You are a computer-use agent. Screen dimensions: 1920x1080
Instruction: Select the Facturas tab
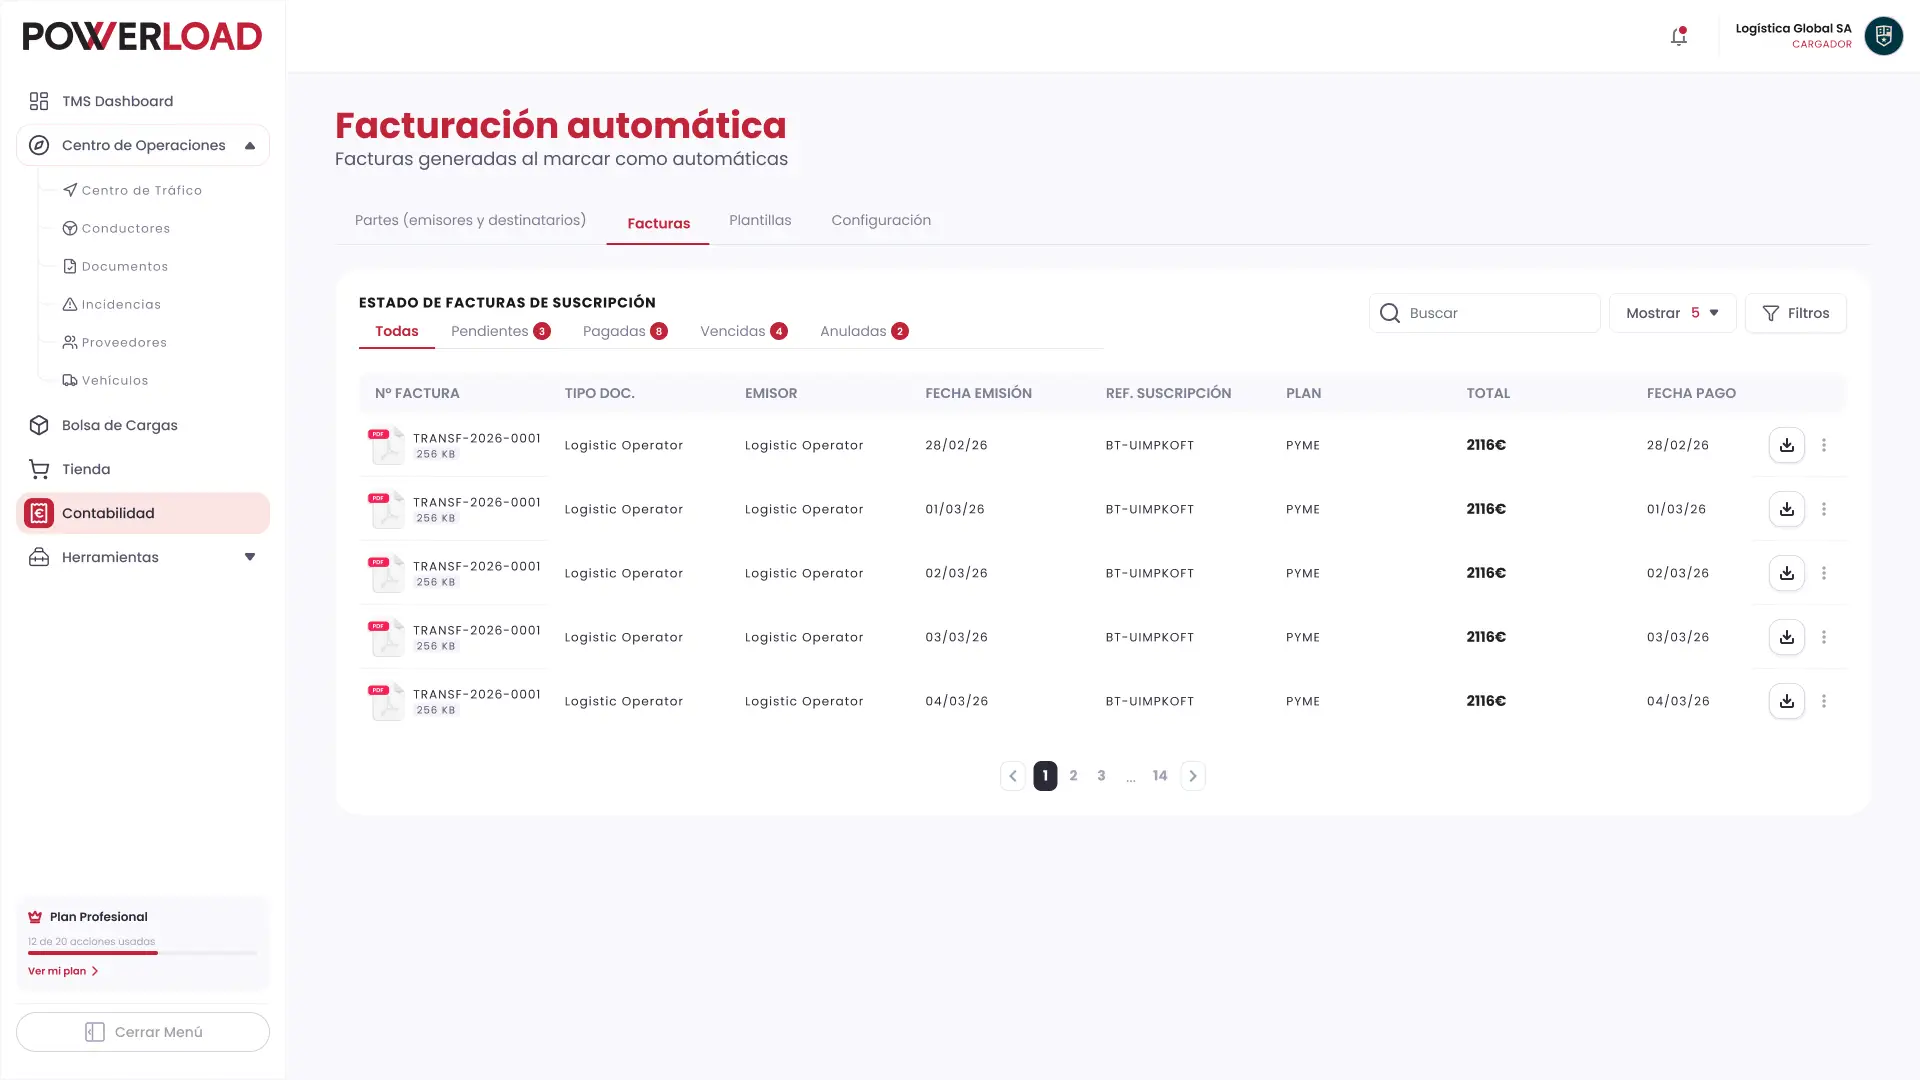point(658,223)
